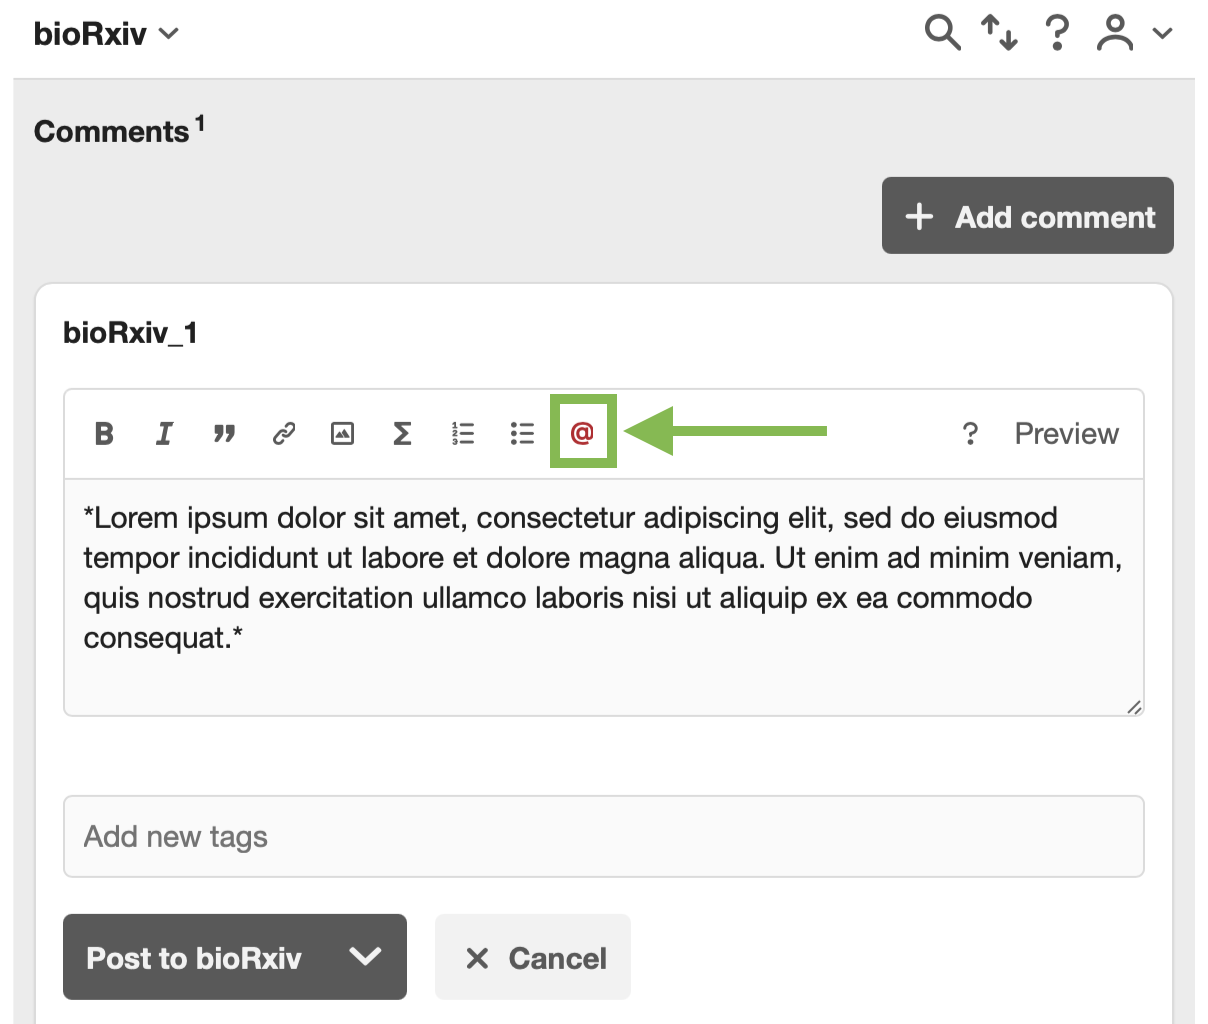This screenshot has height=1024, width=1208.
Task: Open the sort arrows icon in header
Action: point(999,33)
